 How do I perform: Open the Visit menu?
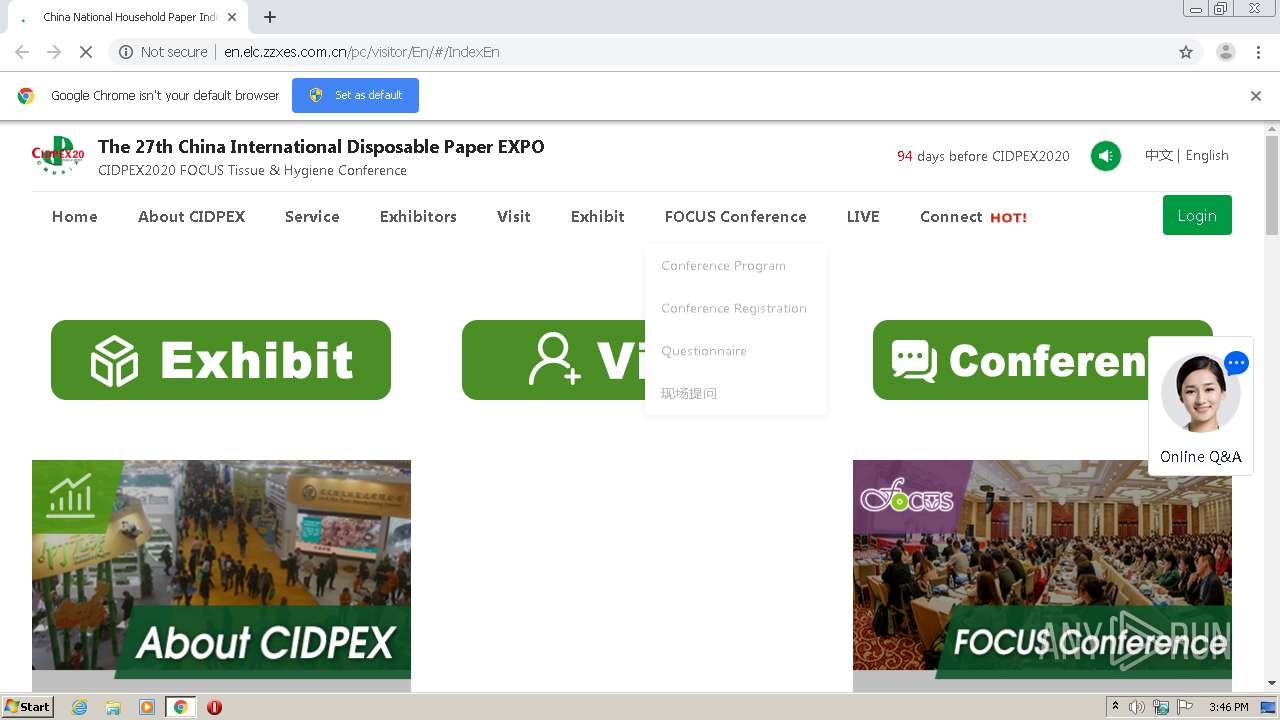click(514, 216)
